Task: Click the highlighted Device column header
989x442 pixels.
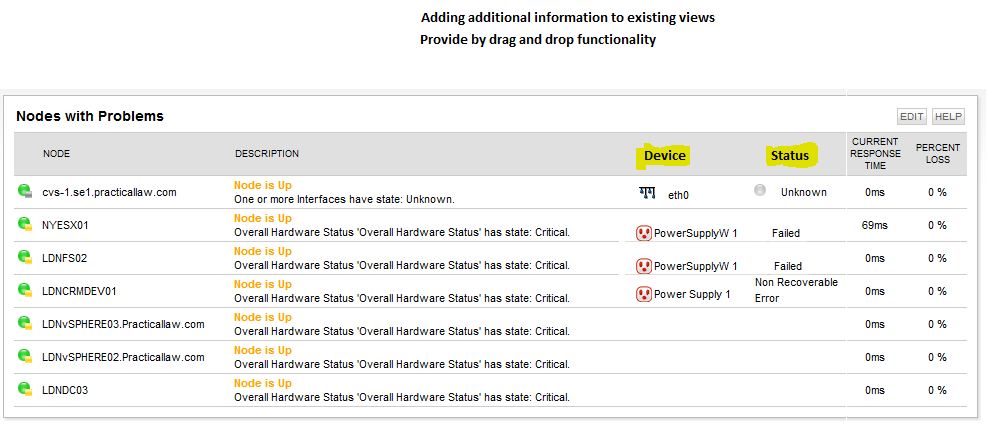Action: (664, 156)
